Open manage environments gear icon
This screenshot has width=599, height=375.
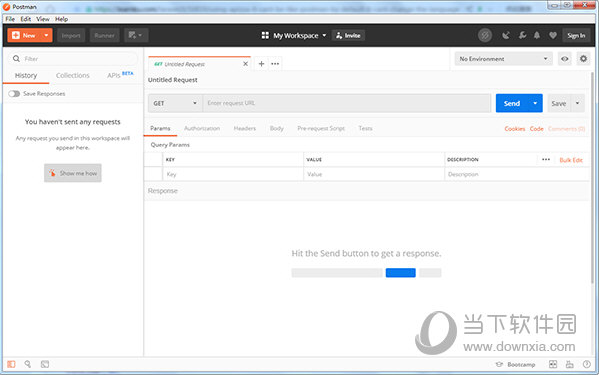pos(583,59)
